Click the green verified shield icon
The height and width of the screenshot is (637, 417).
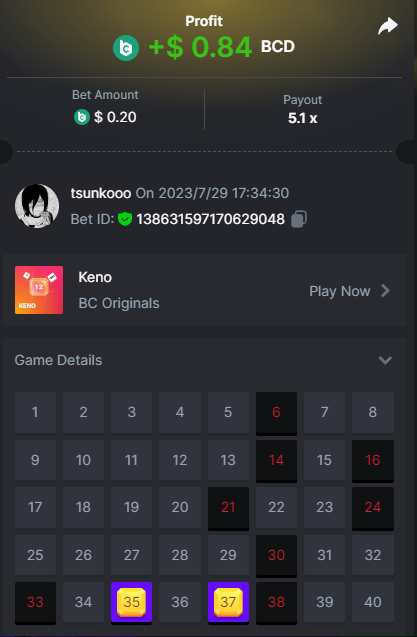[125, 219]
